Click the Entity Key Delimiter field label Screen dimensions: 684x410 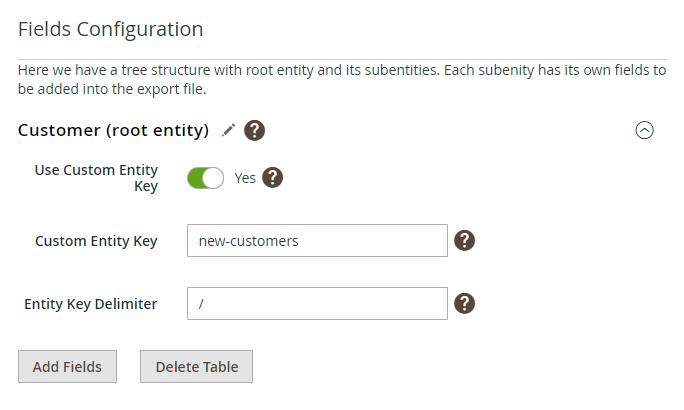(91, 304)
